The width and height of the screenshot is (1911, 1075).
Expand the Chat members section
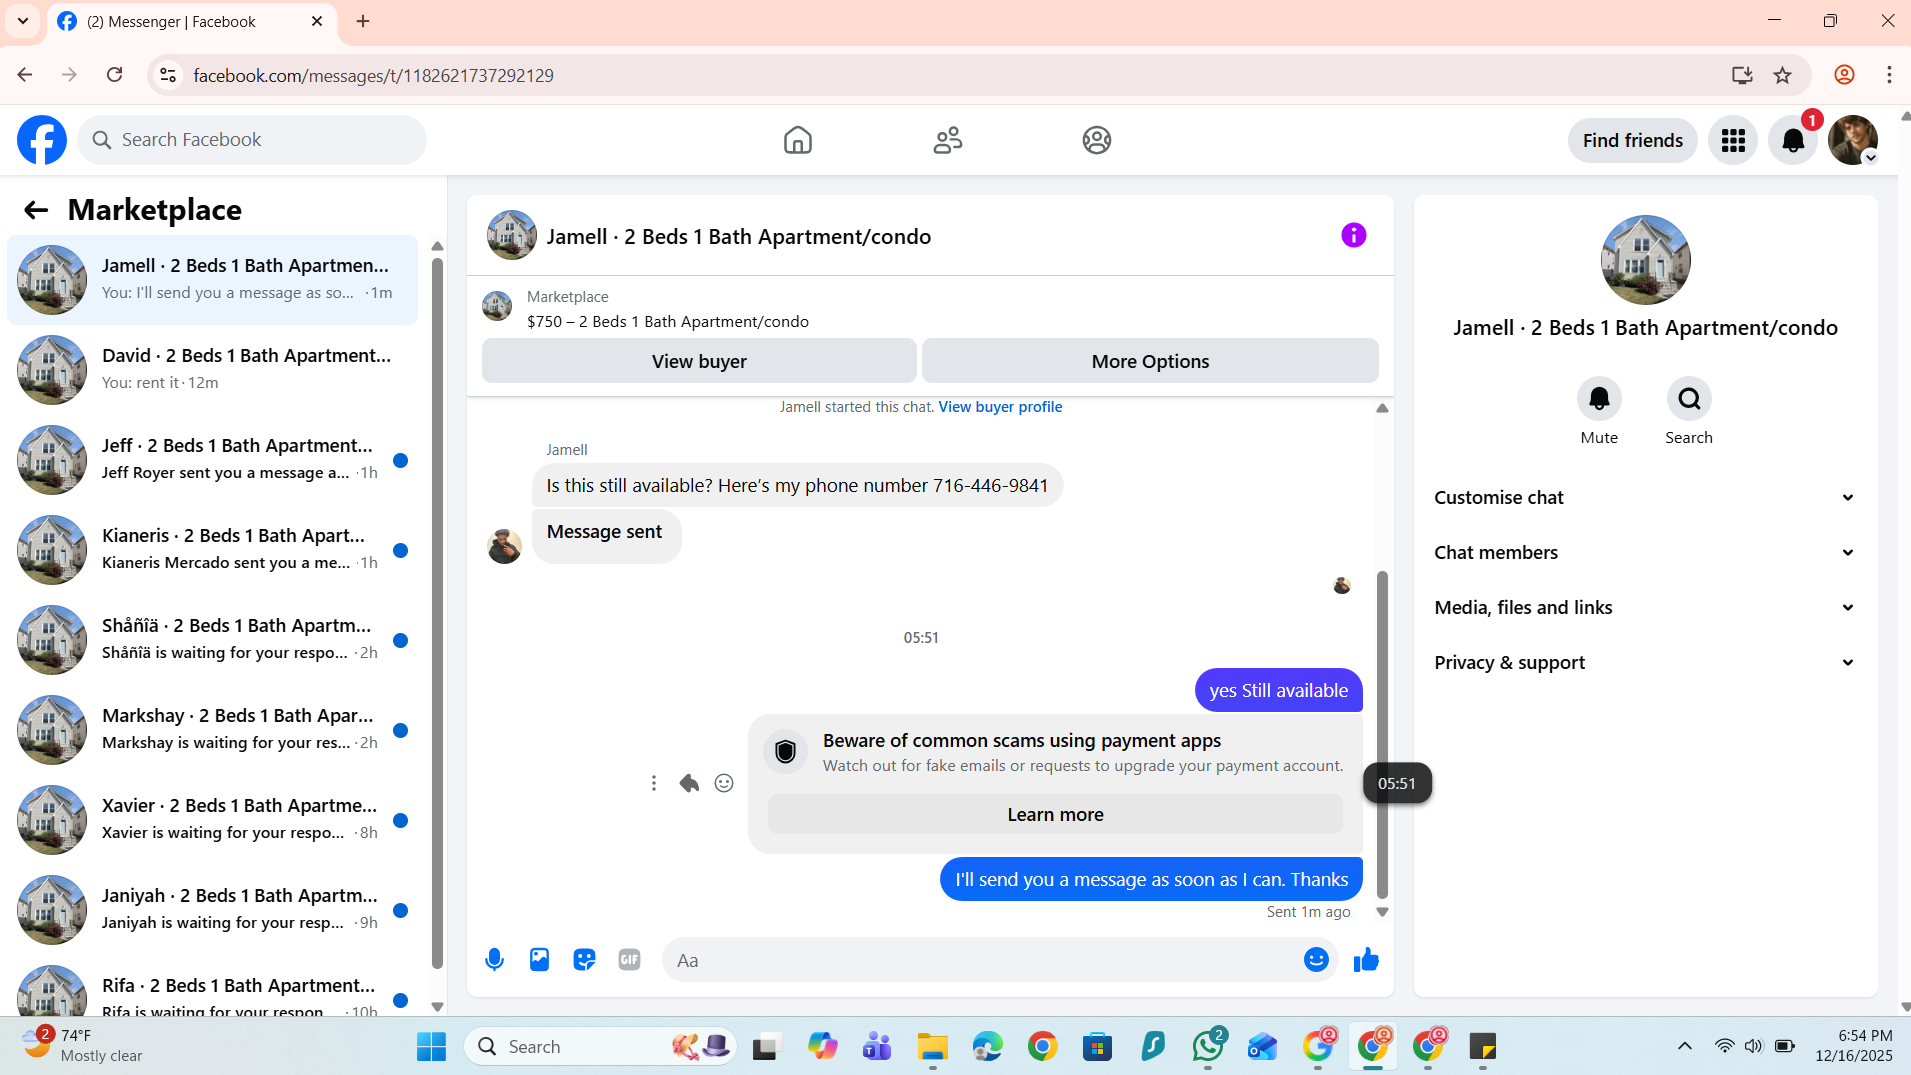1645,553
